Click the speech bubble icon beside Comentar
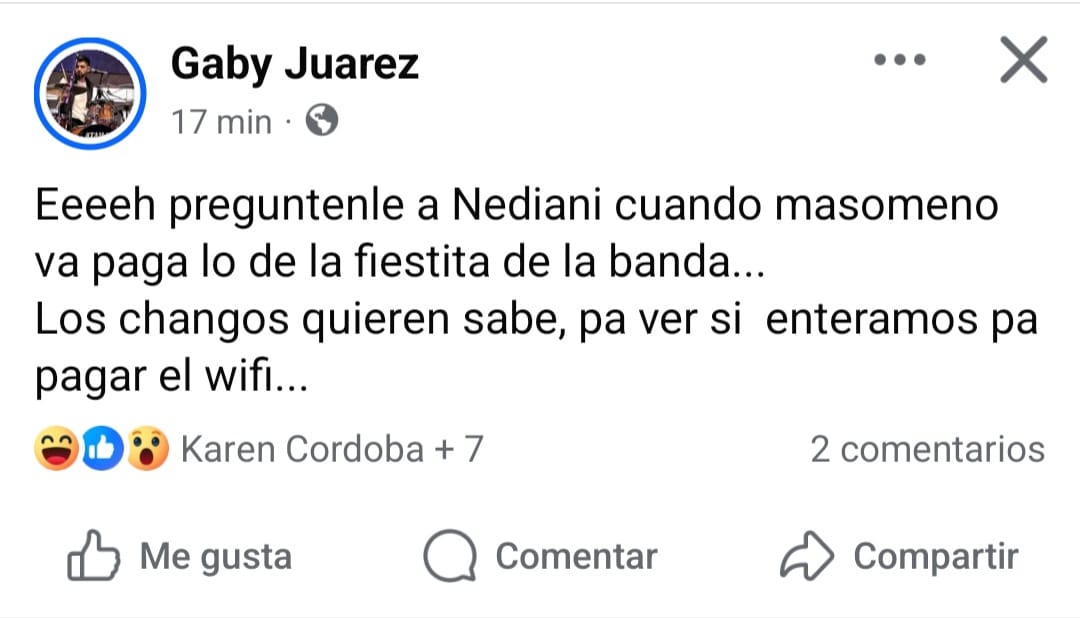1080x618 pixels. click(451, 556)
